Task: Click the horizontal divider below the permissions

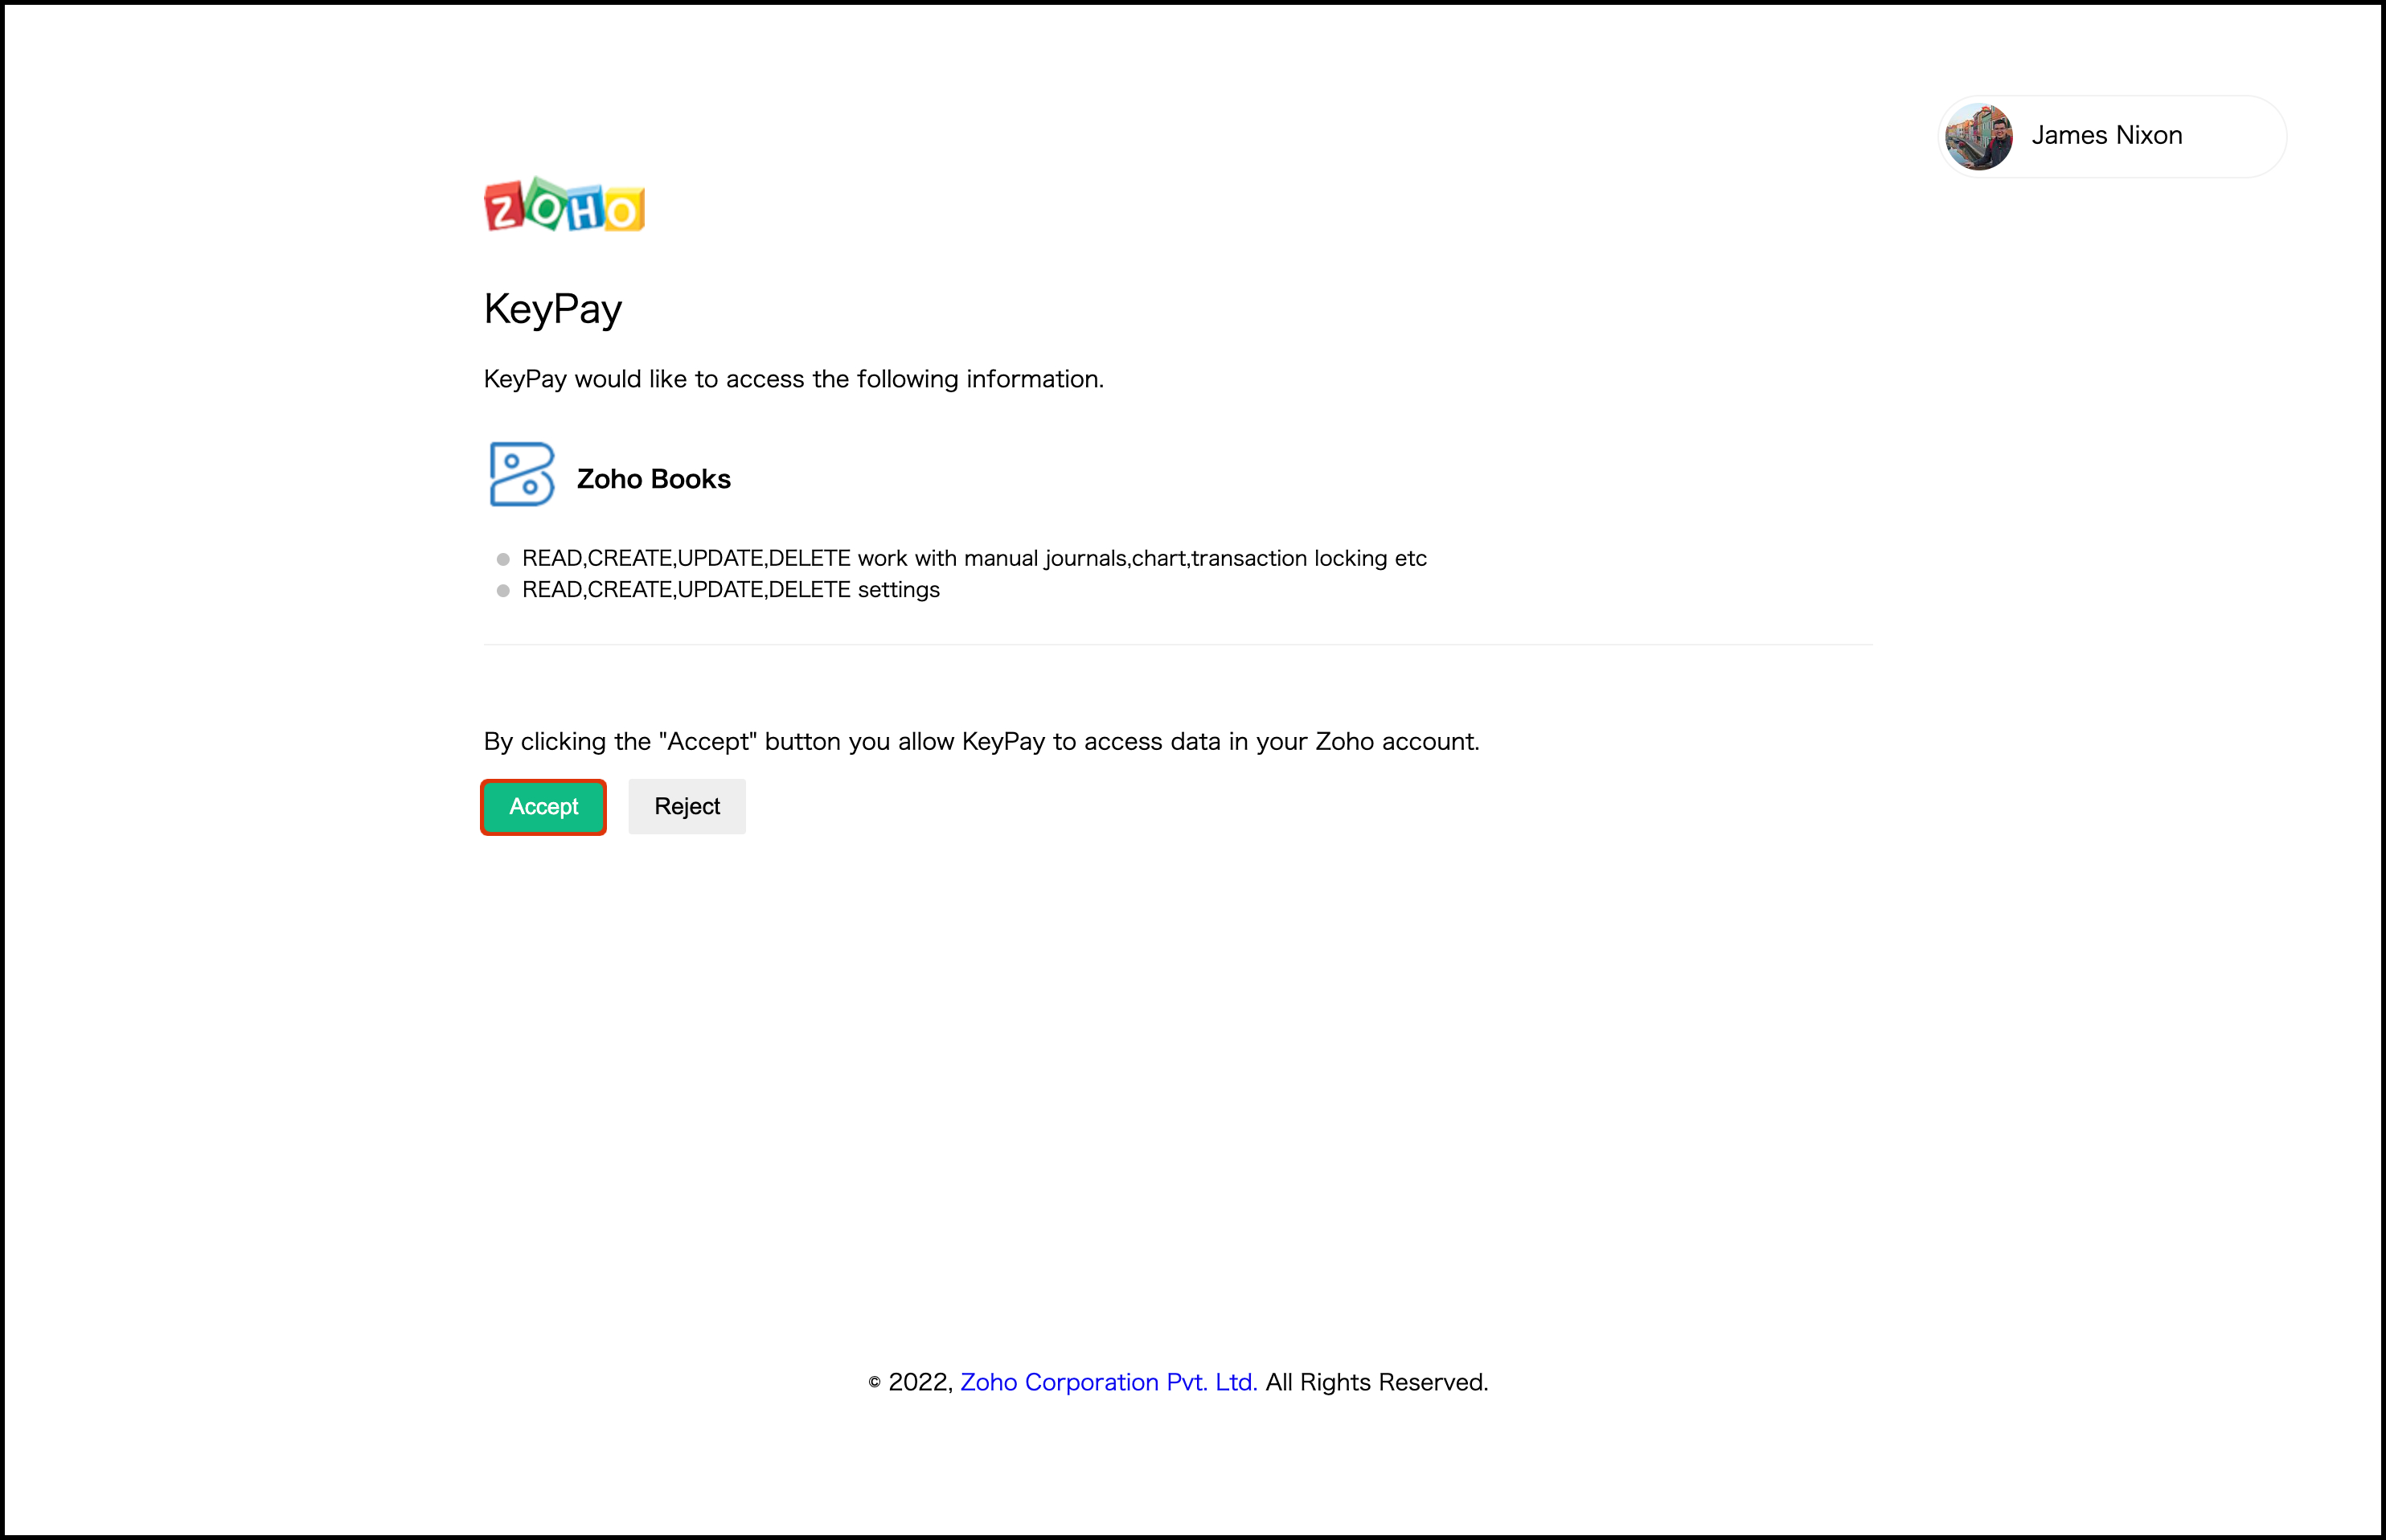Action: (1177, 645)
